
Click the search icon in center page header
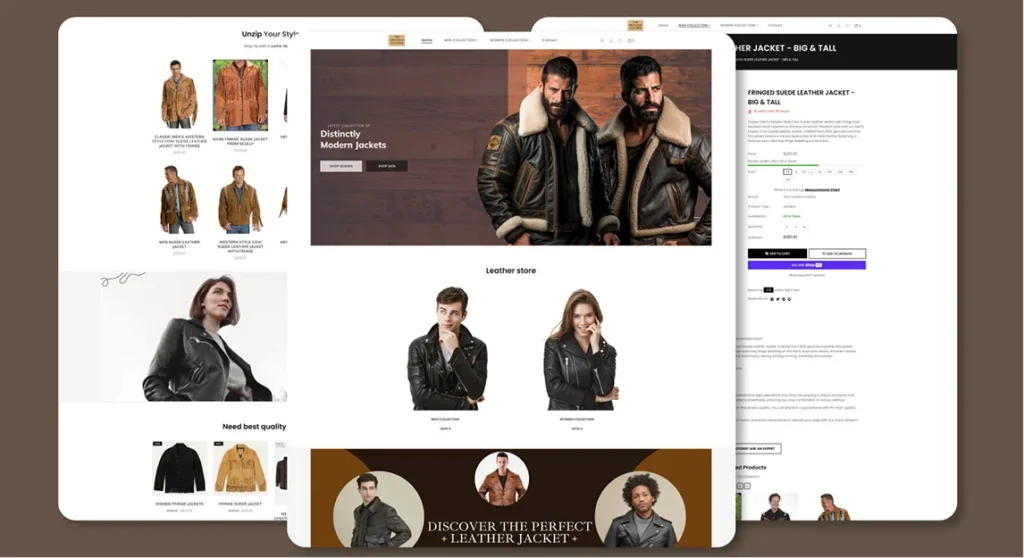coord(602,41)
